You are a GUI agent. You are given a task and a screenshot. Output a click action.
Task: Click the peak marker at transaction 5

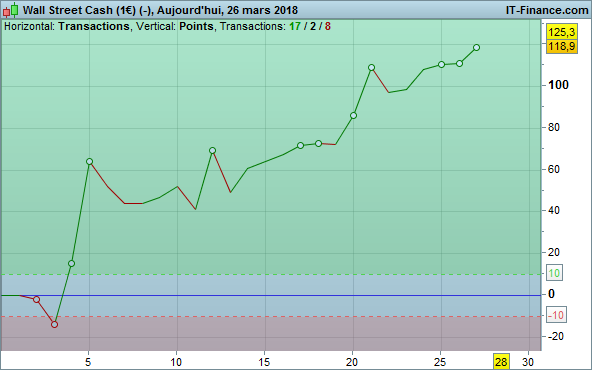pos(89,162)
